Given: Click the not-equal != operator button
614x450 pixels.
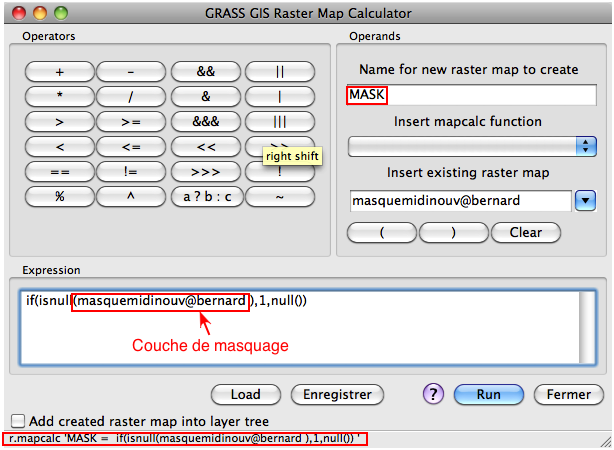Looking at the screenshot, I should (132, 171).
